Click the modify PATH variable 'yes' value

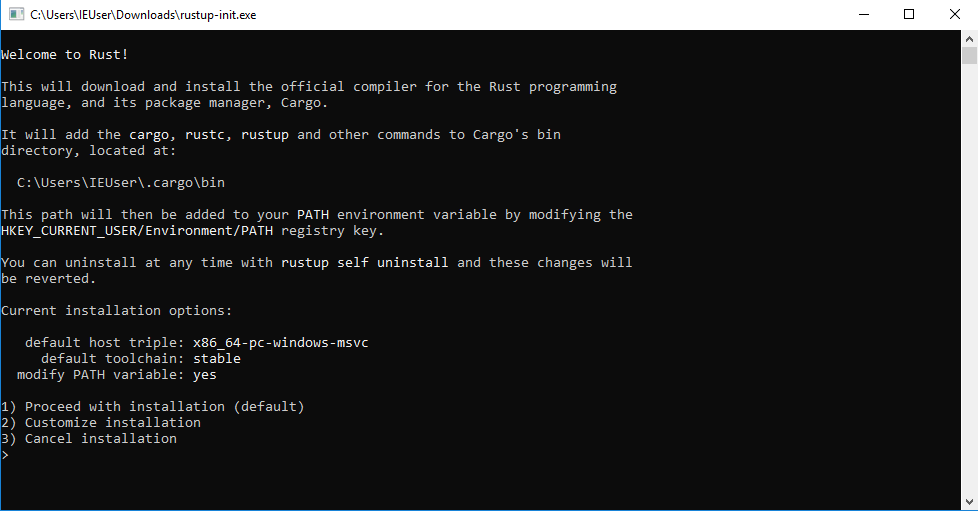pyautogui.click(x=205, y=375)
